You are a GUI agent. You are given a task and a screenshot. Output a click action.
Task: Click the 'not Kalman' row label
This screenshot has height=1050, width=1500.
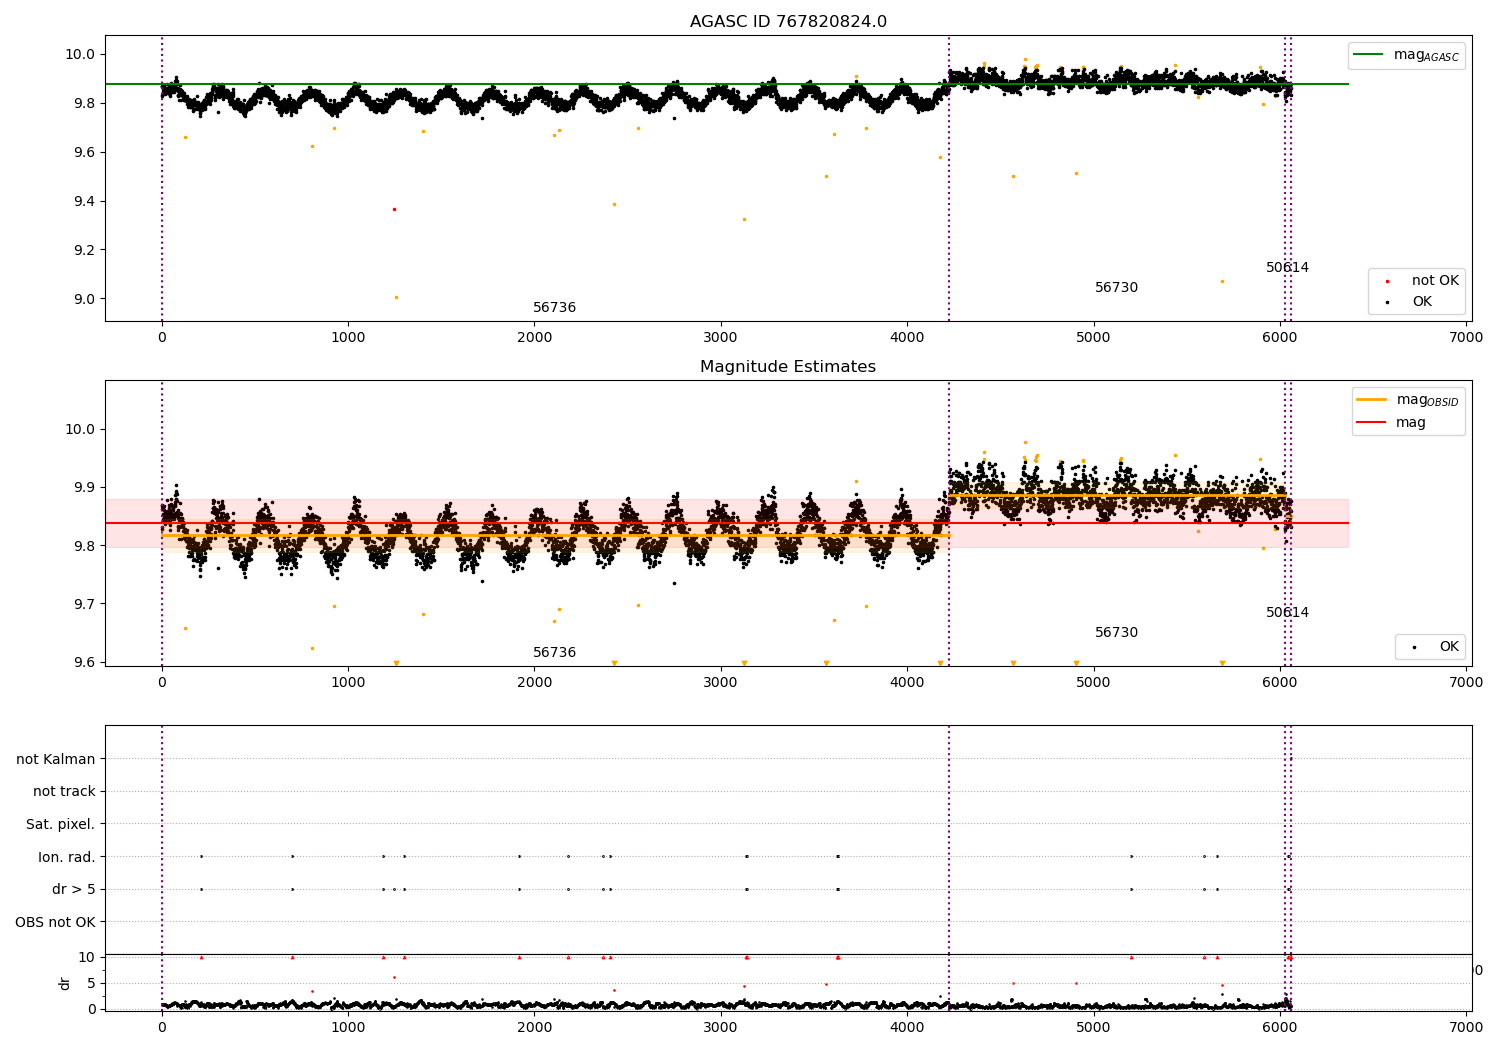coord(56,759)
